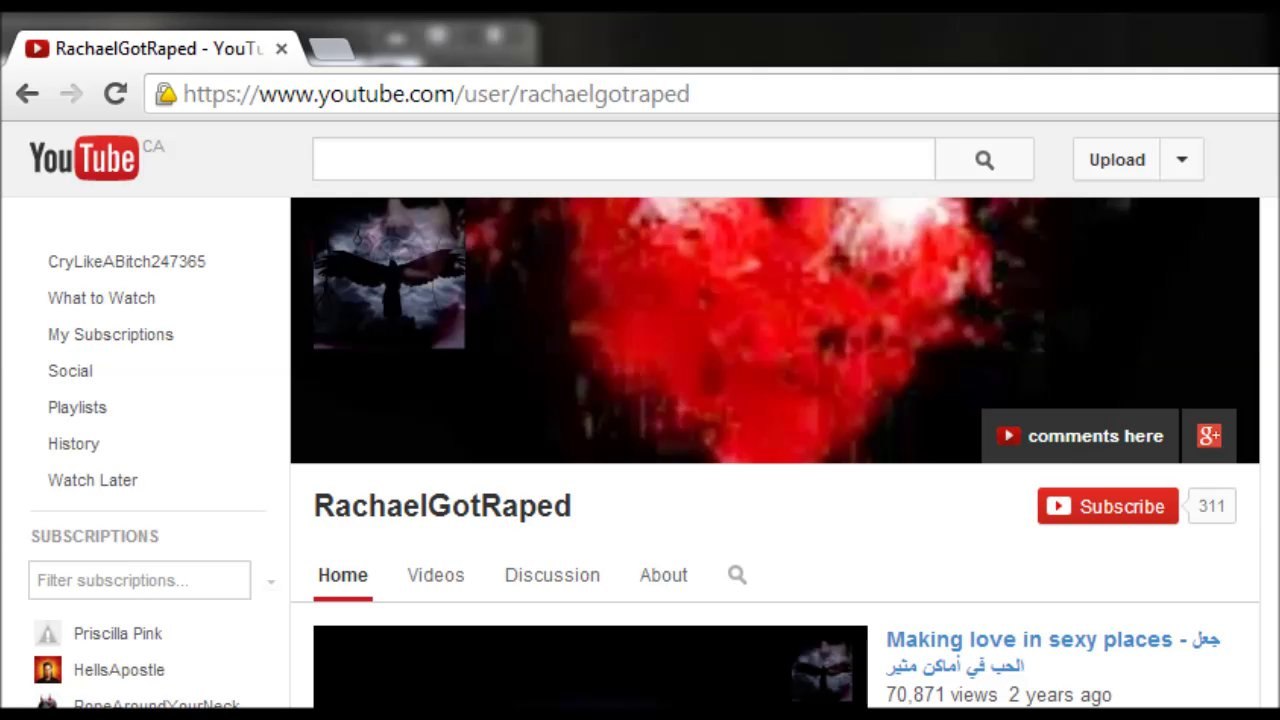This screenshot has height=720, width=1280.
Task: Click the featured video thumbnail
Action: coord(590,666)
